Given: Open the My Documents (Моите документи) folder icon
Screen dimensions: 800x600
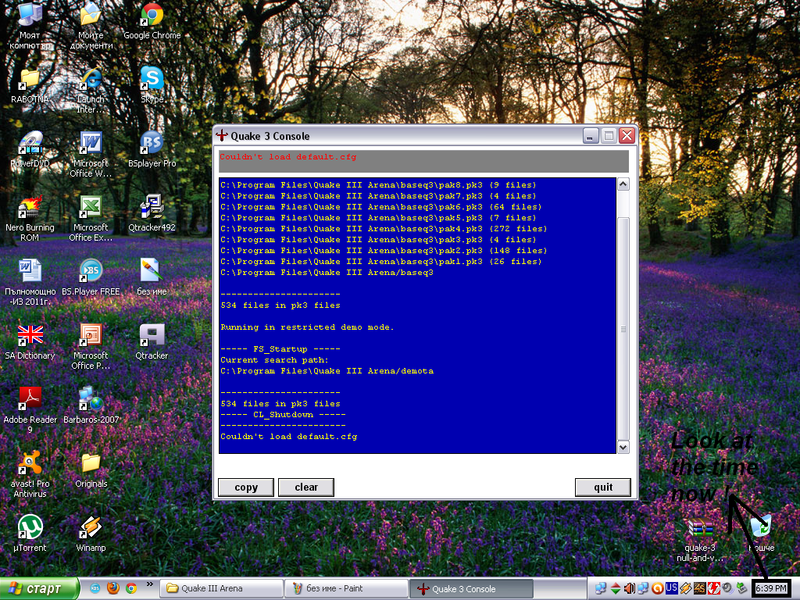Looking at the screenshot, I should click(x=91, y=26).
